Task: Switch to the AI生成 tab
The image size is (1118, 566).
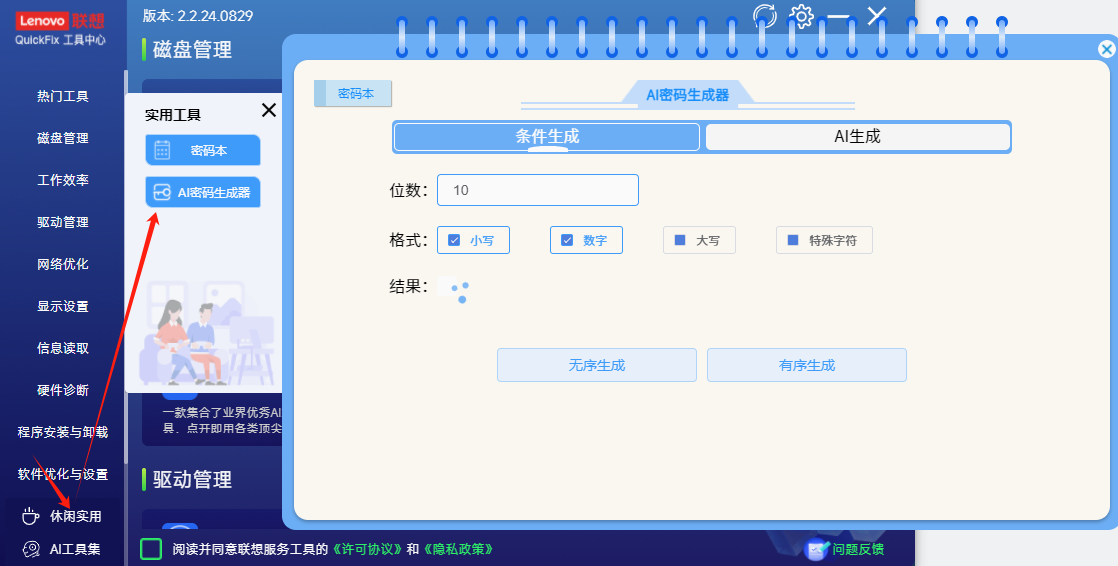Action: tap(857, 137)
